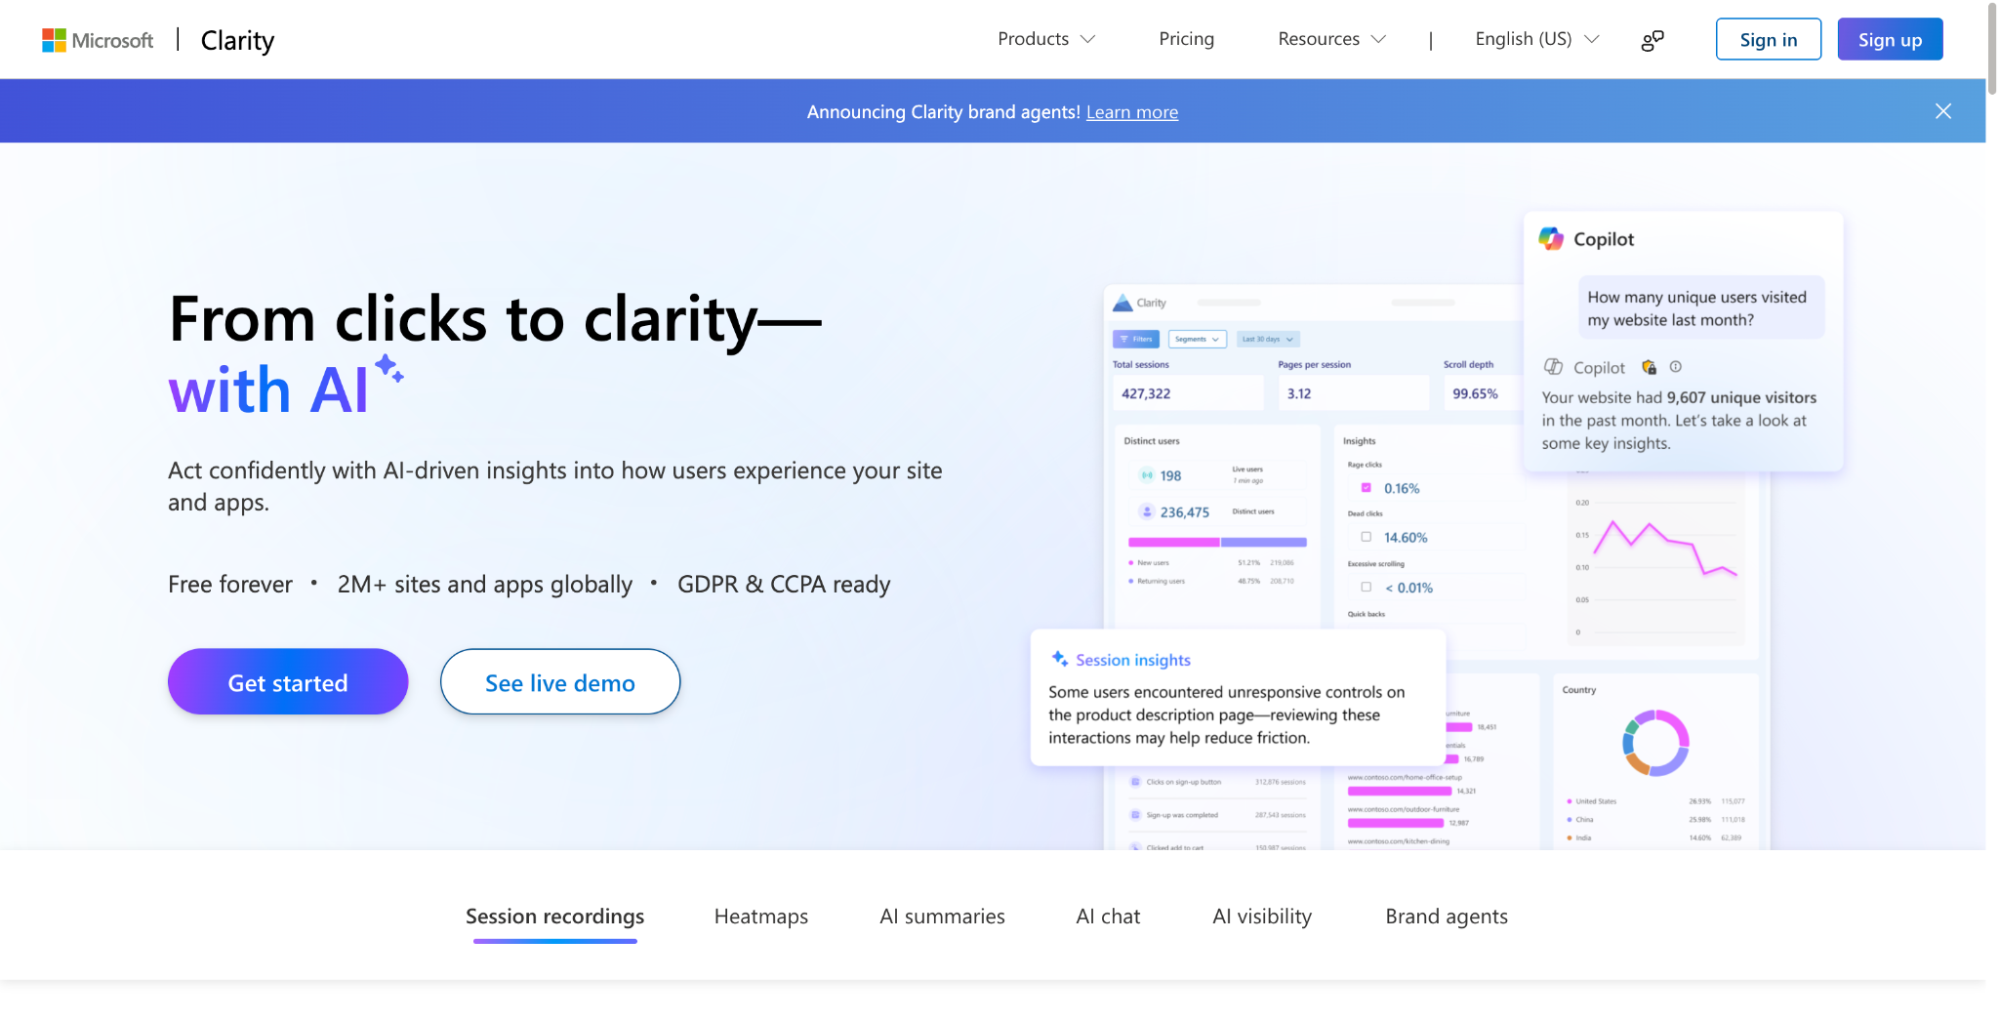
Task: Click the 427,322 total sessions value
Action: [1146, 394]
